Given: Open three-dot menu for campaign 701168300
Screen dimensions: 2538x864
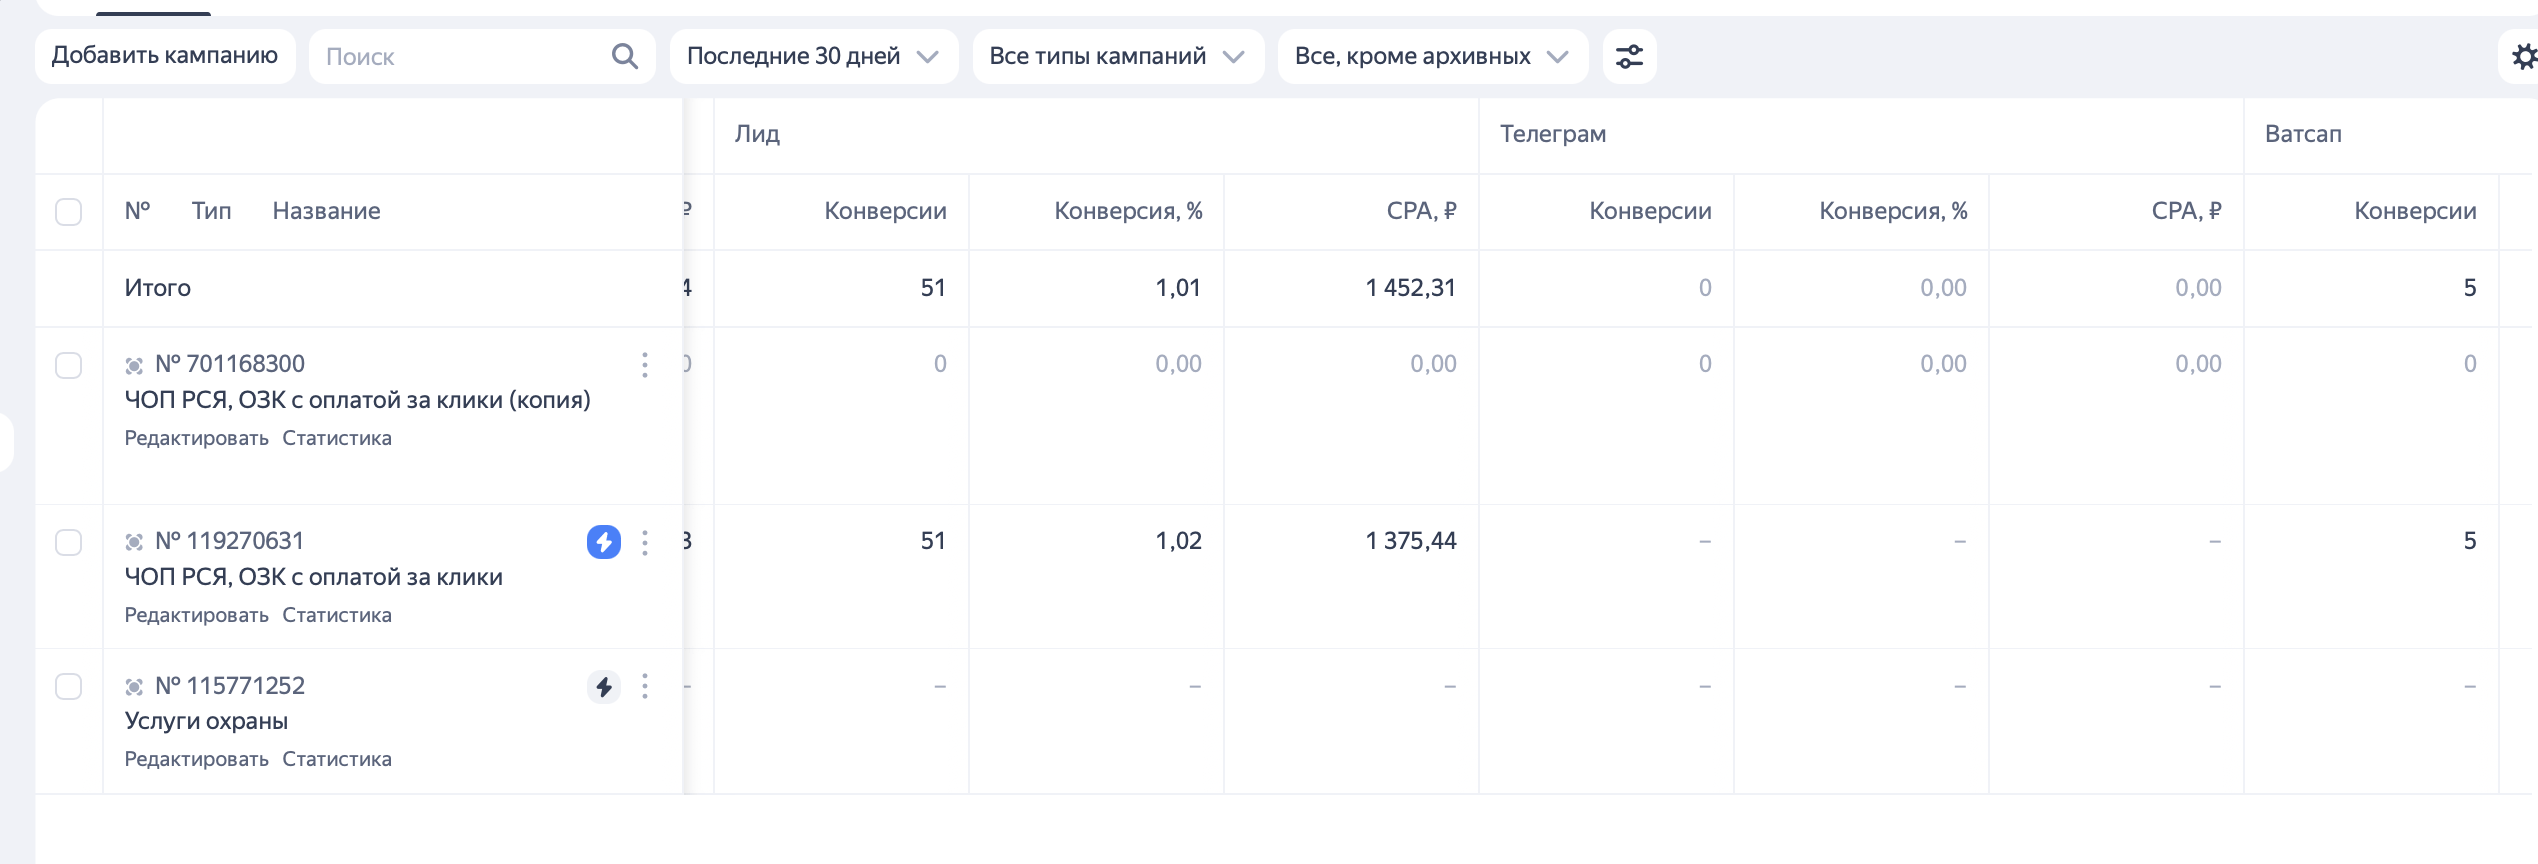Looking at the screenshot, I should coord(645,365).
